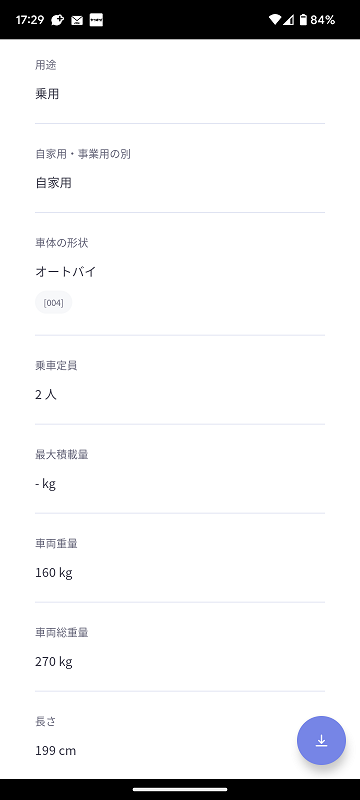Select the 長さ value 199 cm

56,751
